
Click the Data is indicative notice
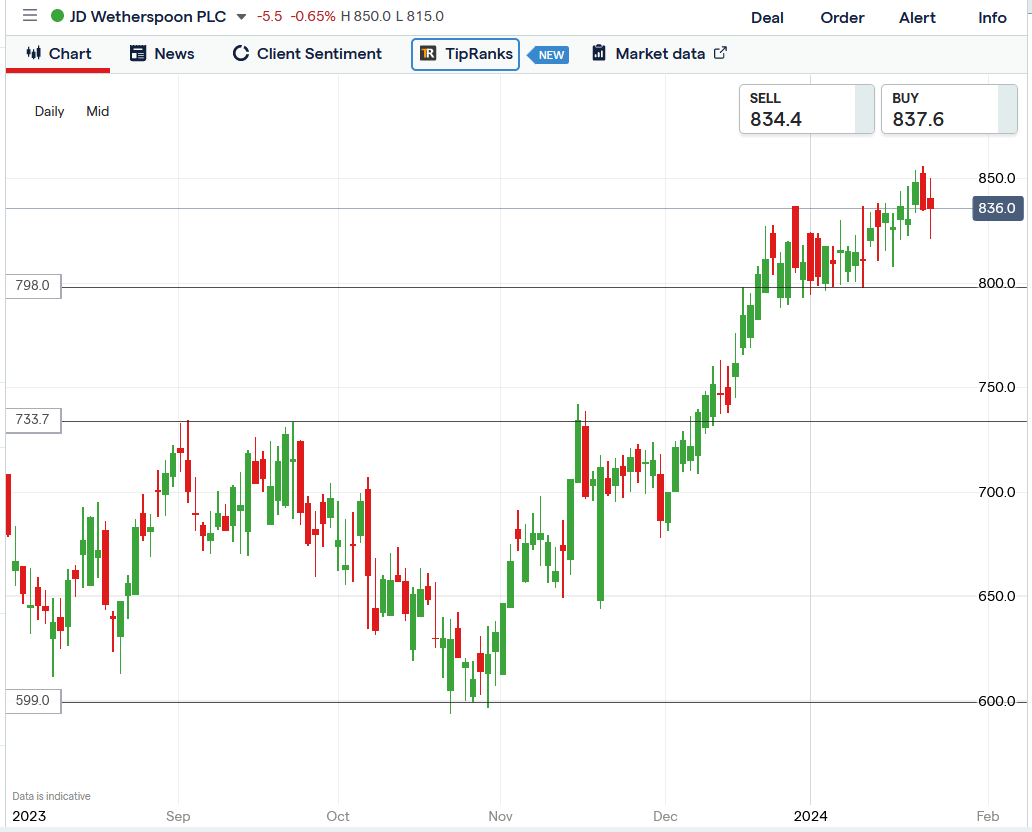pos(51,796)
